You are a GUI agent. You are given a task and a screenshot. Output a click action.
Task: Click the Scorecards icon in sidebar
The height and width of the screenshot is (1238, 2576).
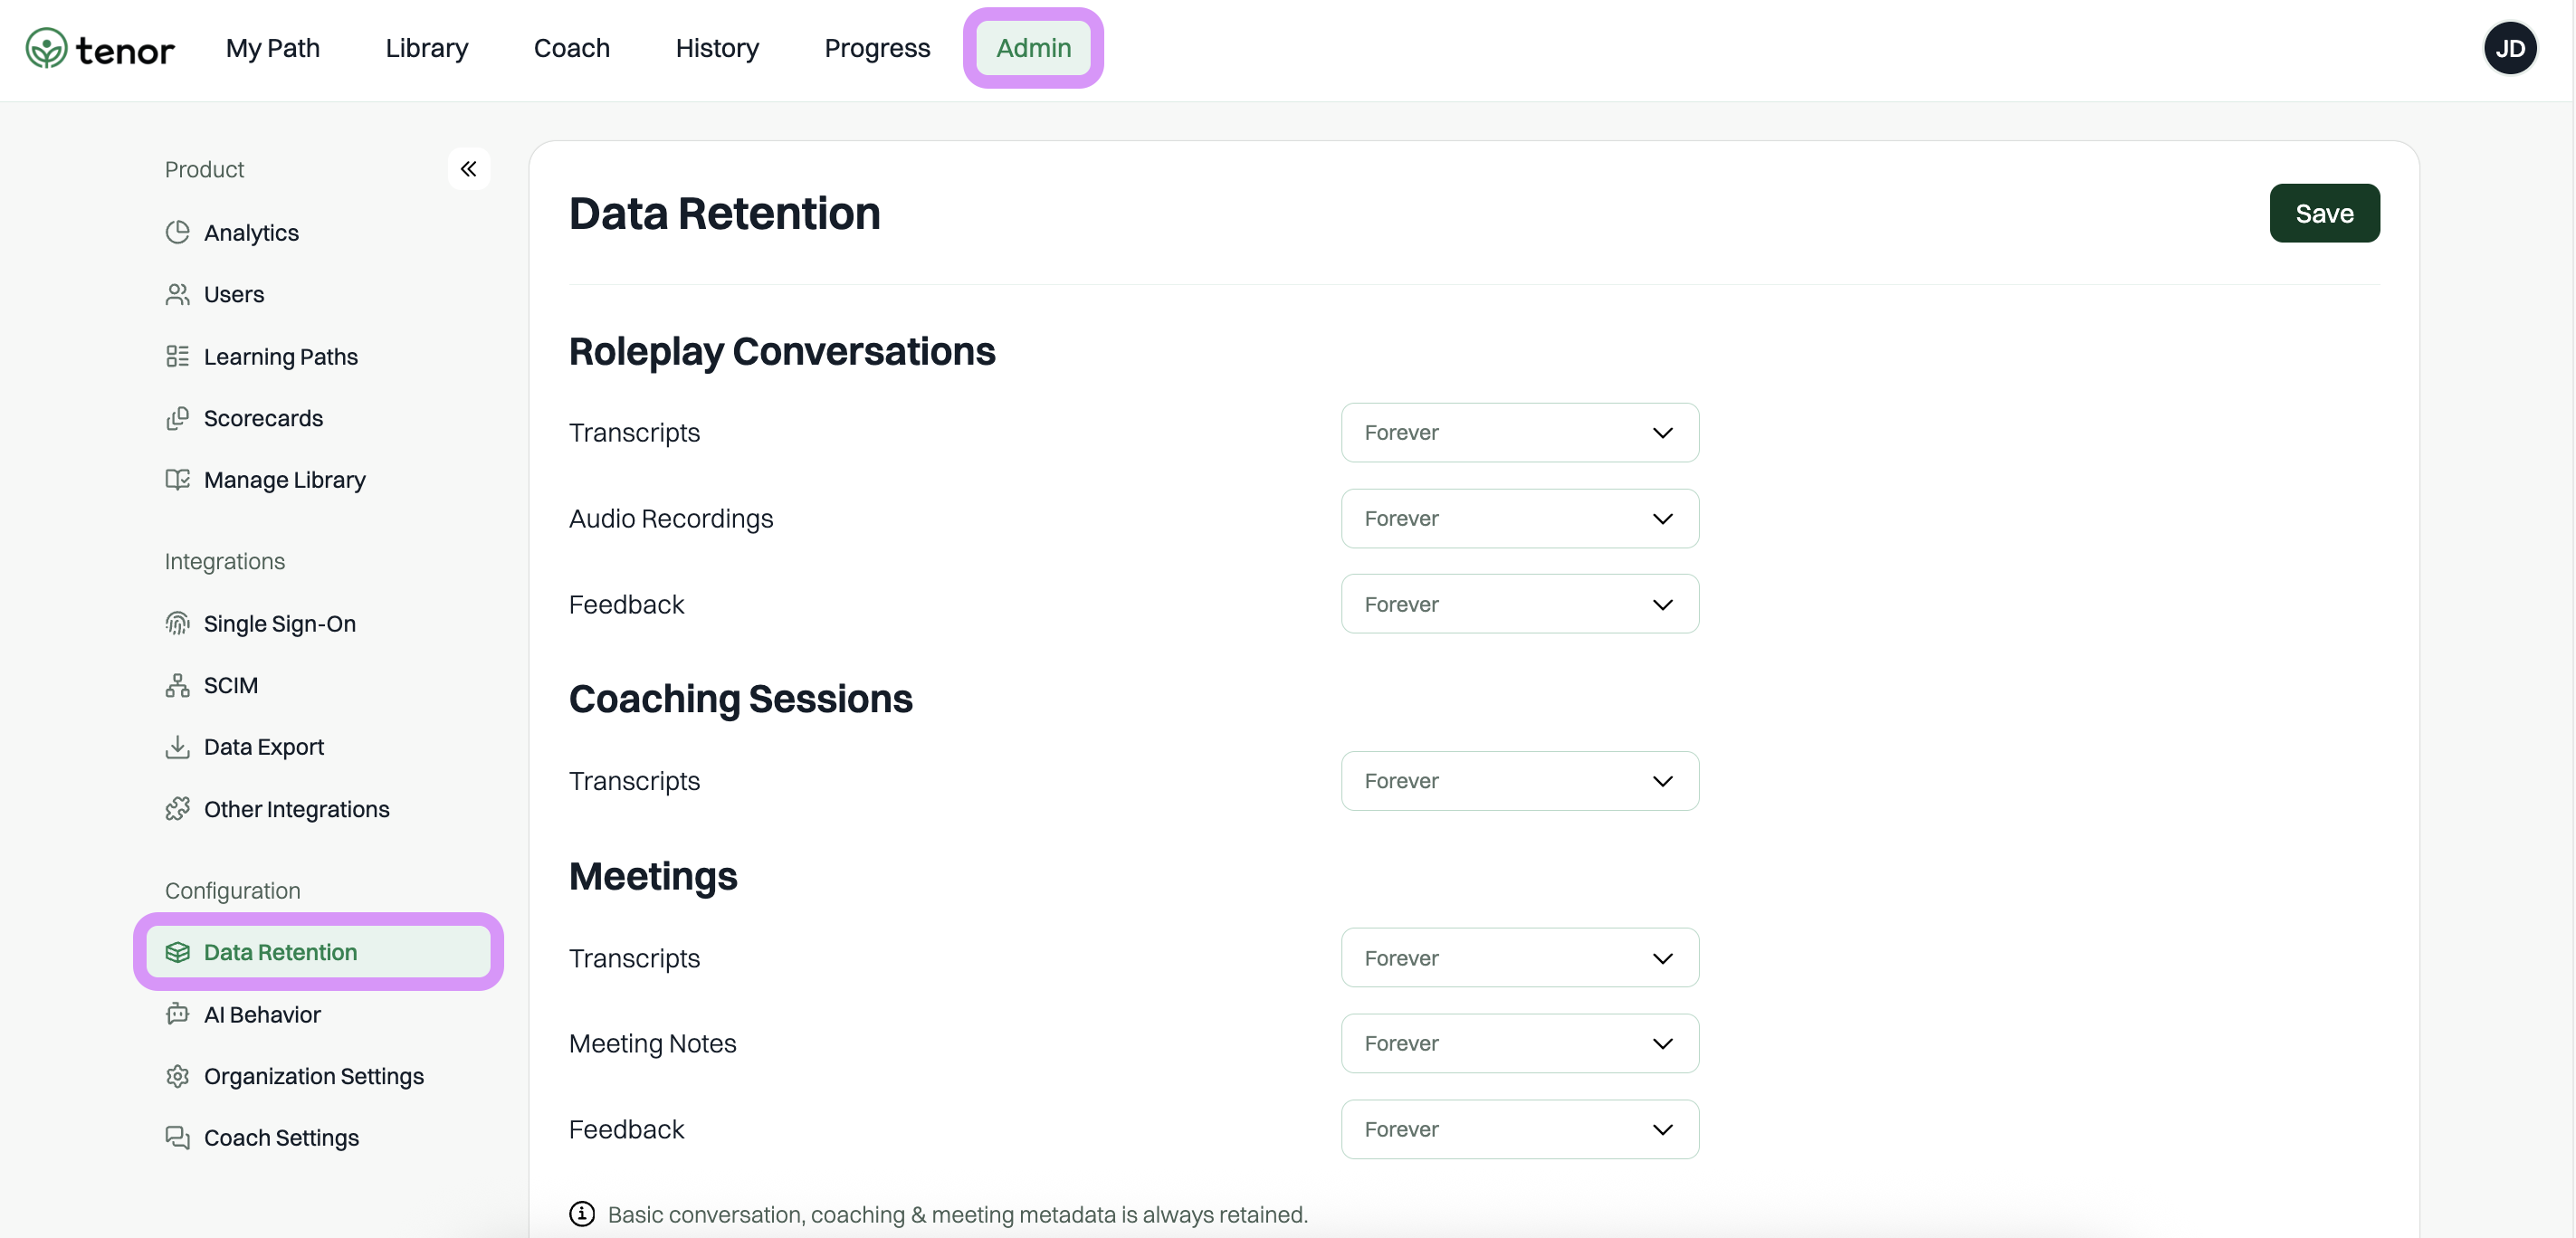coord(177,418)
